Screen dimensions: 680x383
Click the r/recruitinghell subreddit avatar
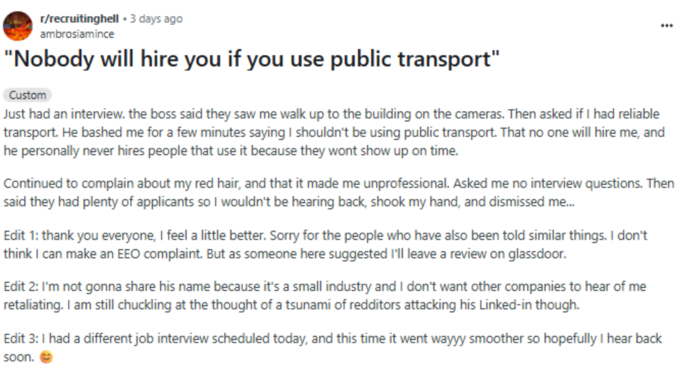(x=18, y=26)
